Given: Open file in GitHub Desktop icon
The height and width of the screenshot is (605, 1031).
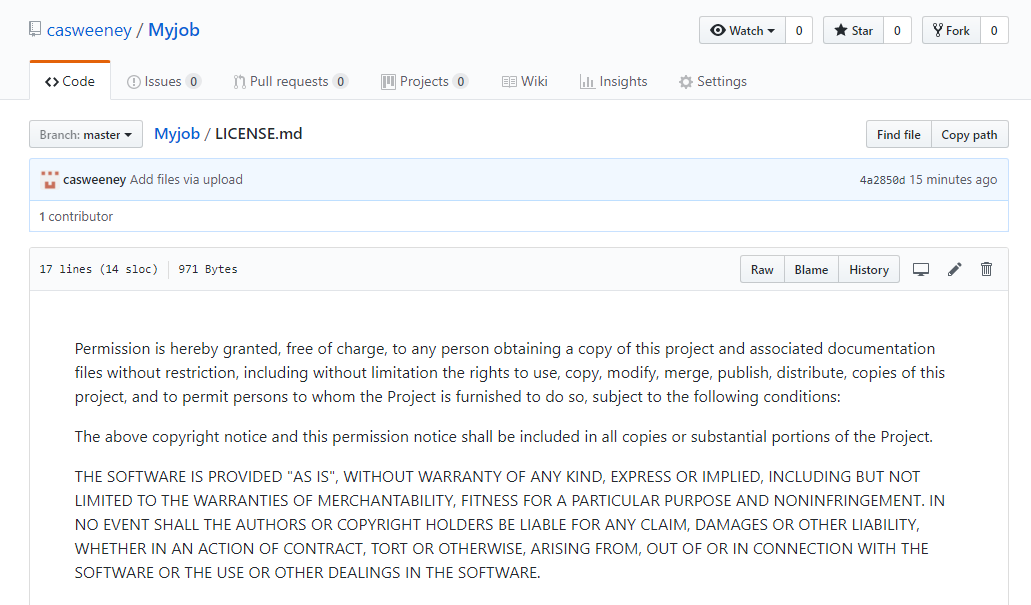Looking at the screenshot, I should coord(921,269).
